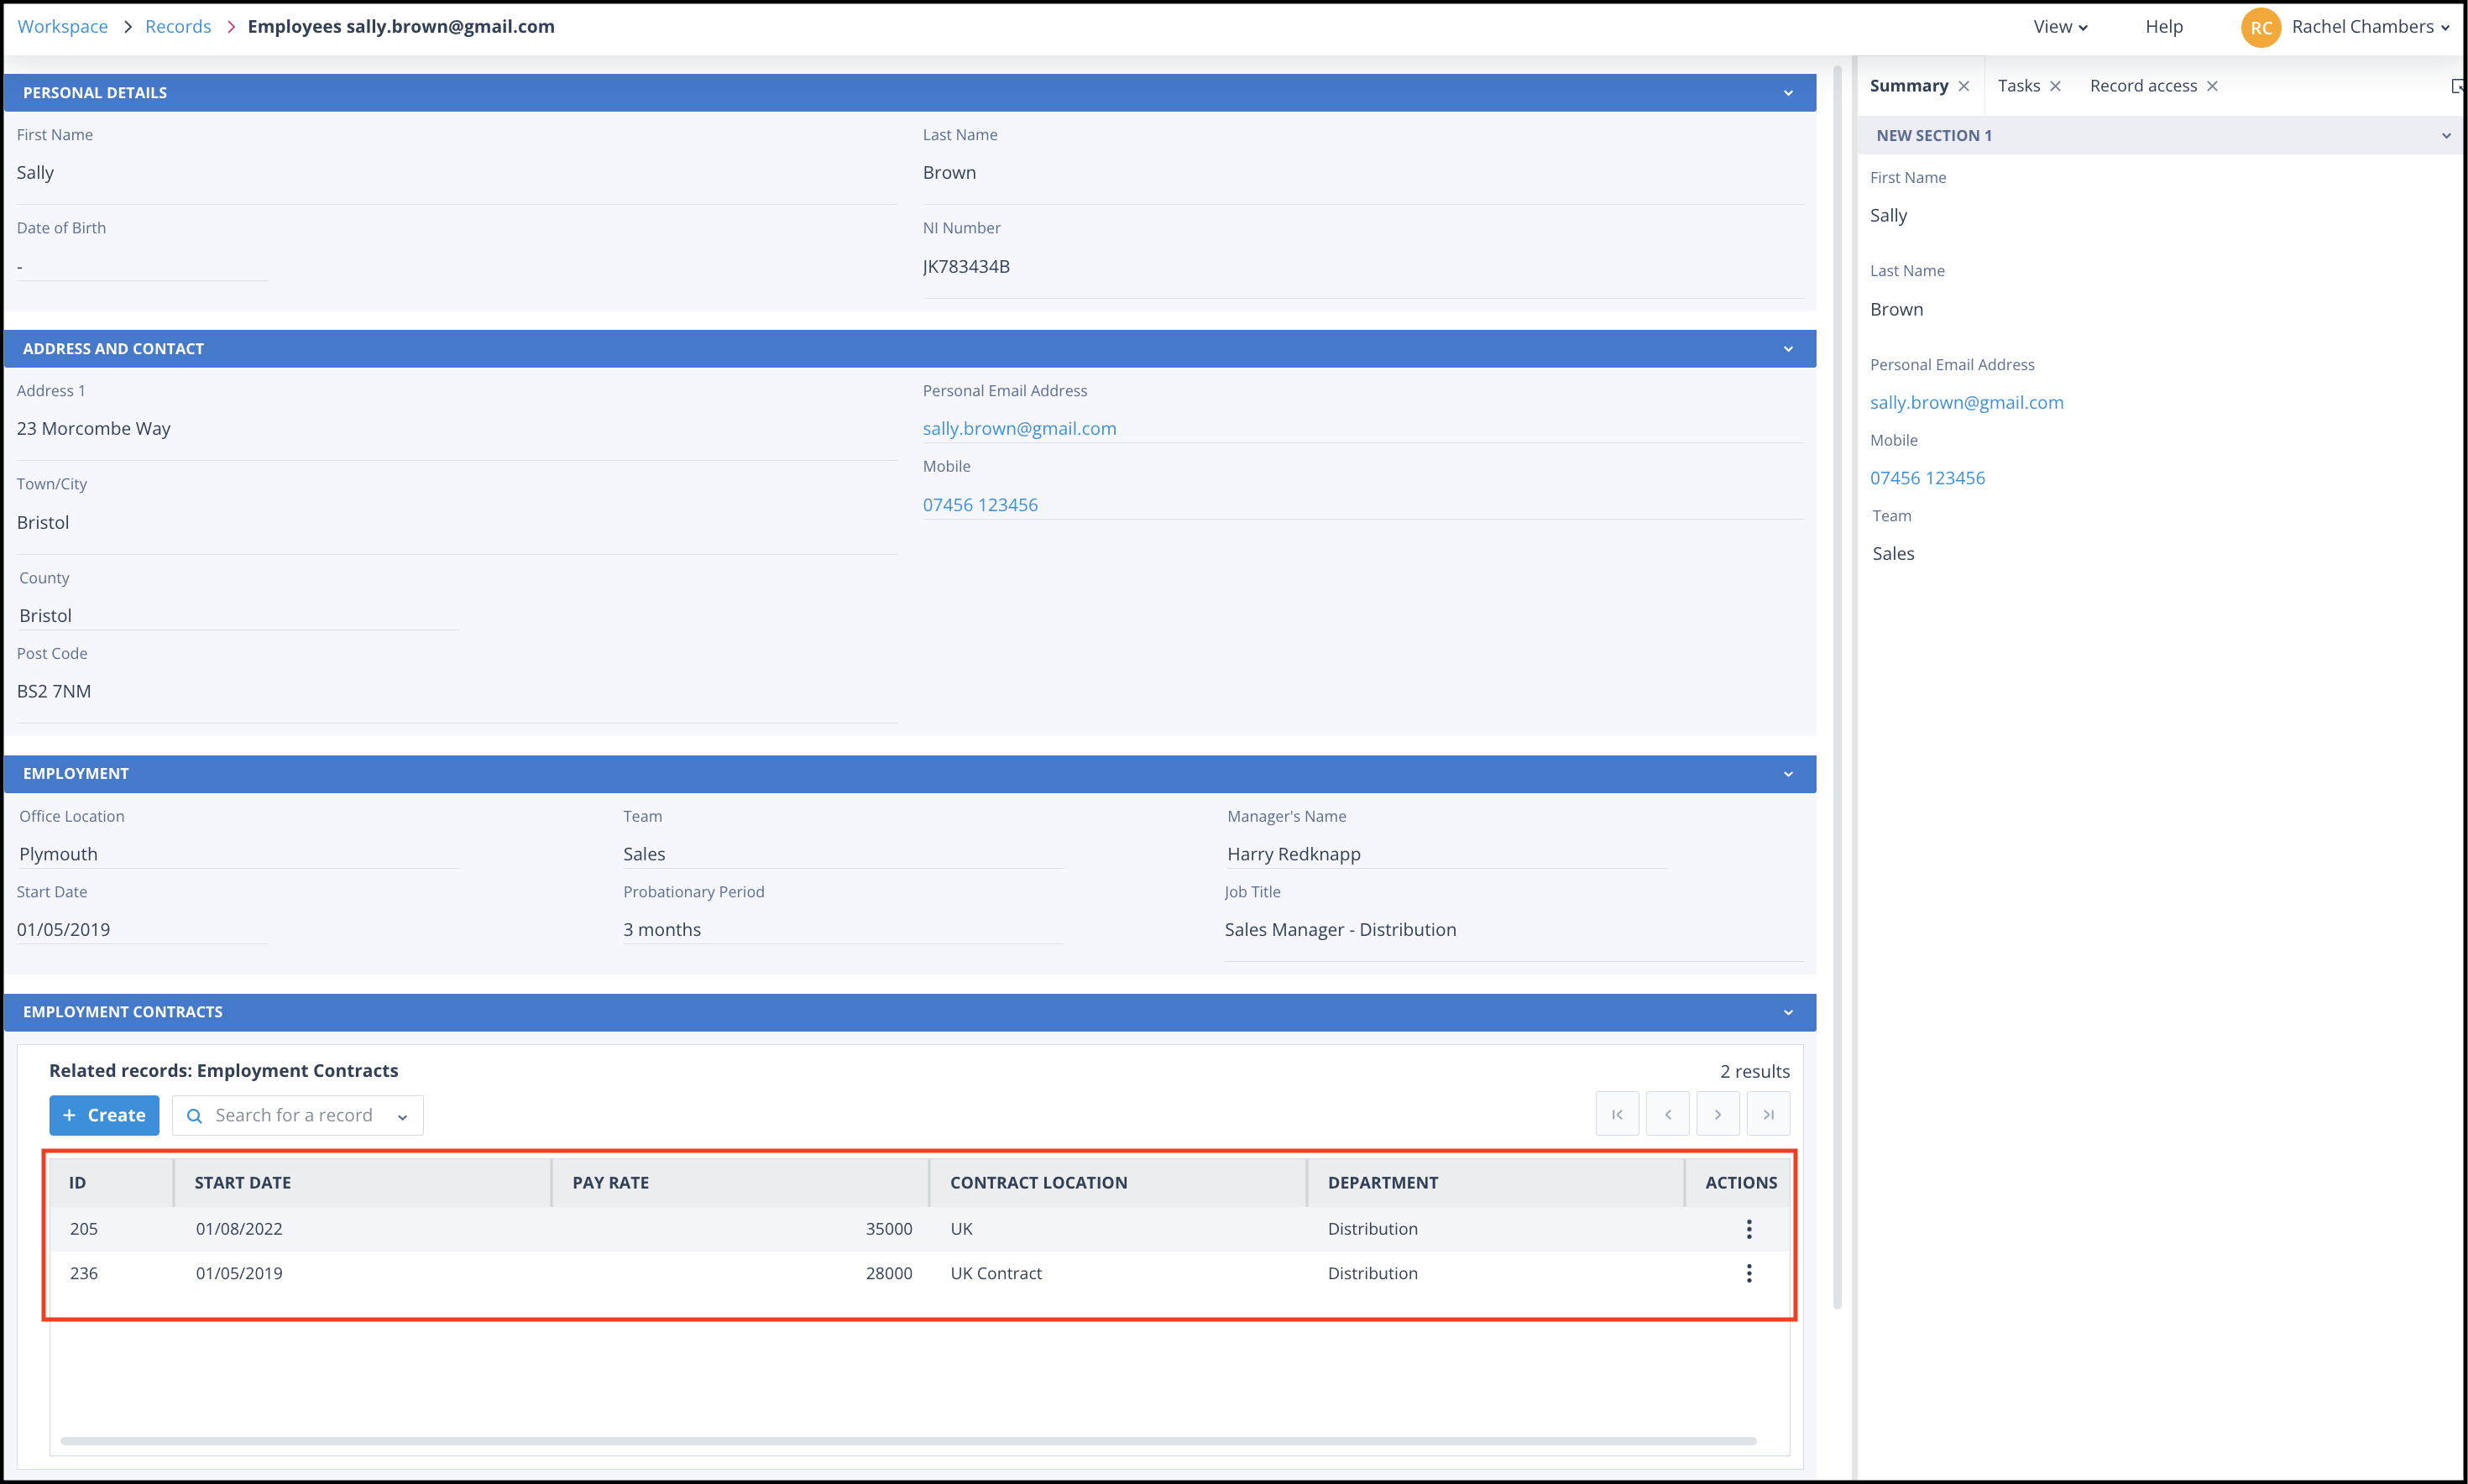Image resolution: width=2468 pixels, height=1484 pixels.
Task: Collapse New Section 1 in Summary
Action: [2446, 136]
